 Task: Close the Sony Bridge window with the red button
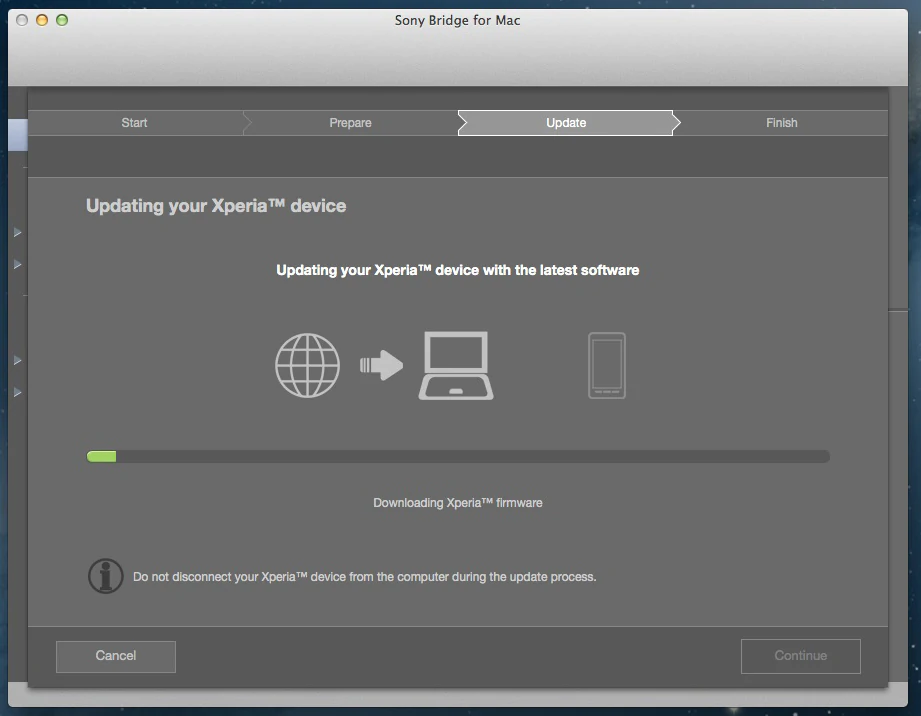pyautogui.click(x=22, y=20)
